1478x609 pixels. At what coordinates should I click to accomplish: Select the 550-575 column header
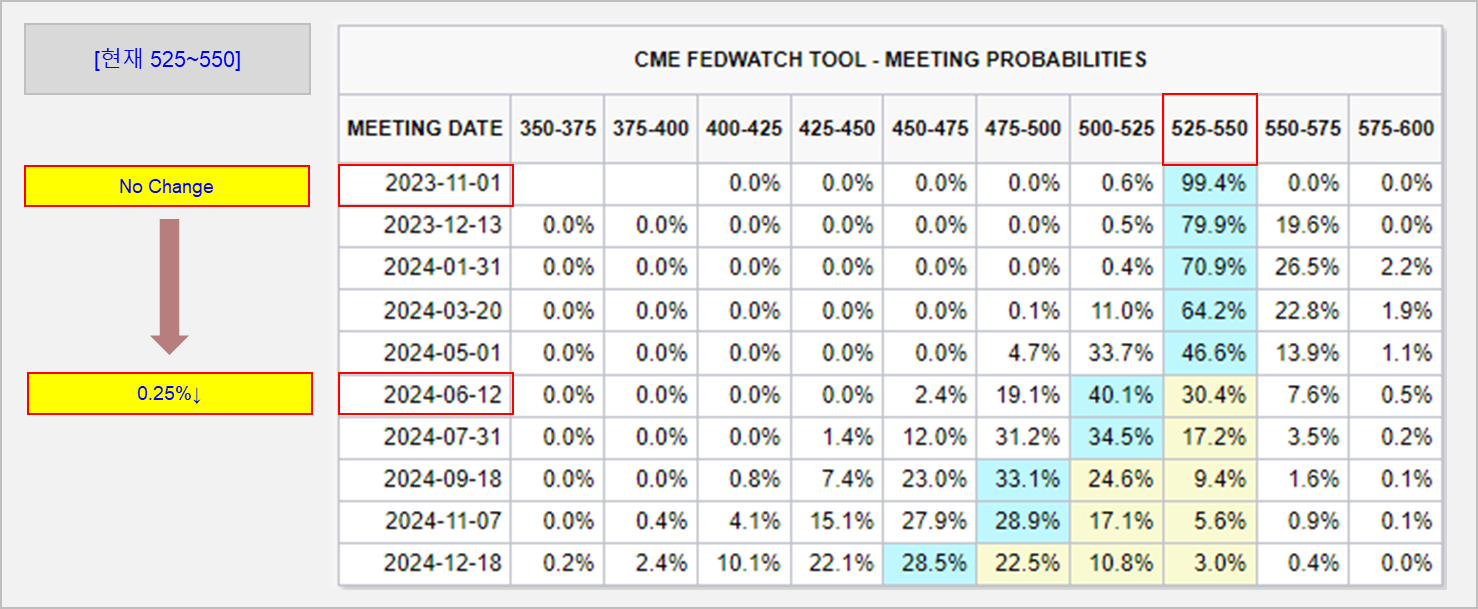point(1303,128)
